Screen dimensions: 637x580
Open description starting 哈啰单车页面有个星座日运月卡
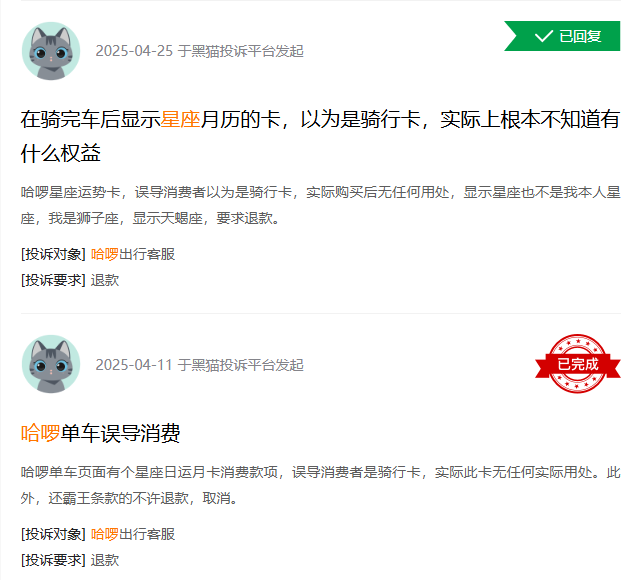click(x=321, y=485)
